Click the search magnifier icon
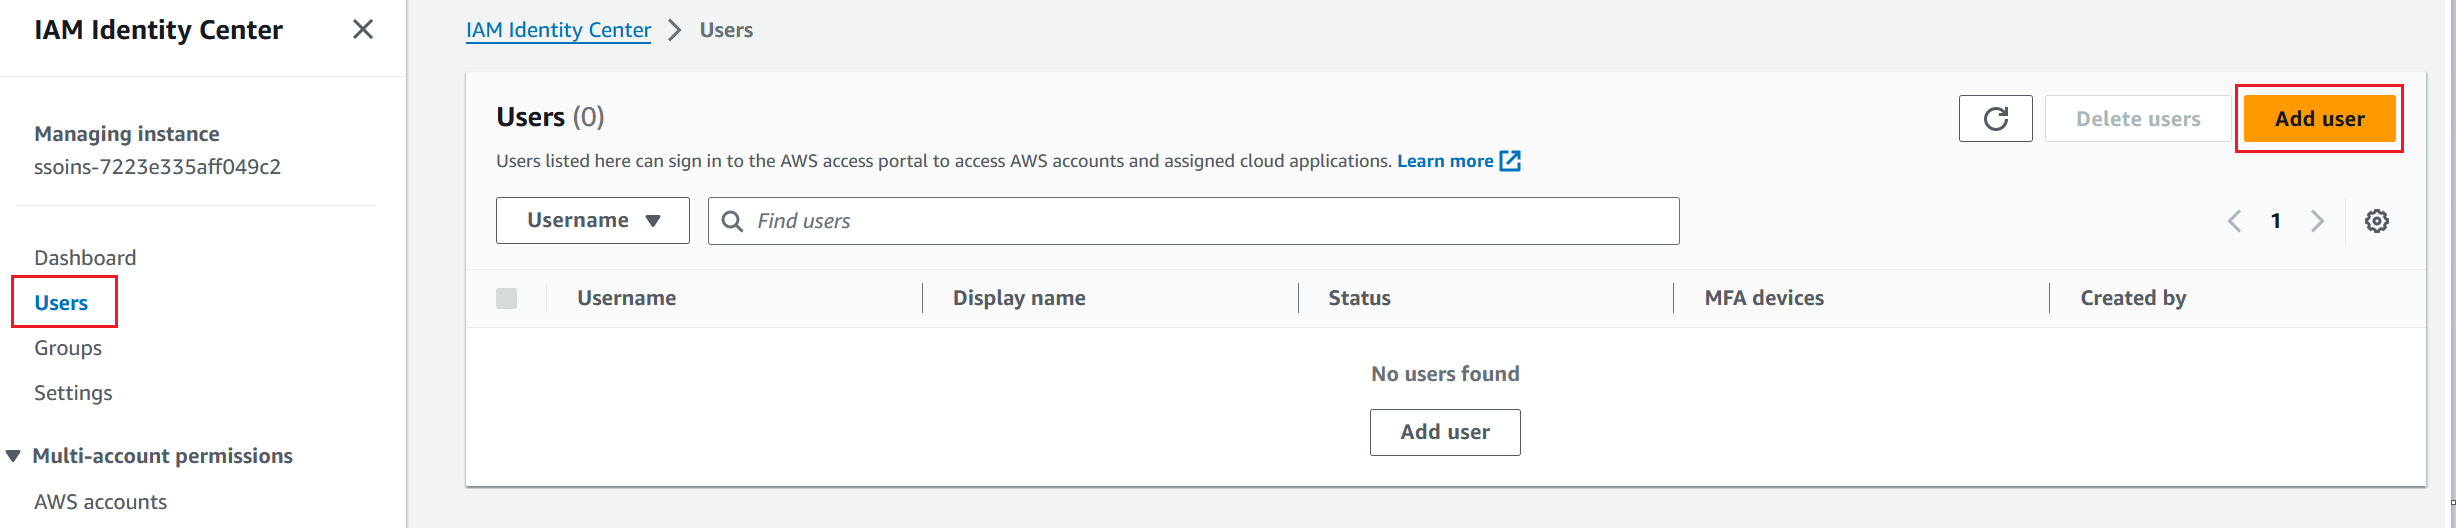The height and width of the screenshot is (528, 2456). click(732, 221)
